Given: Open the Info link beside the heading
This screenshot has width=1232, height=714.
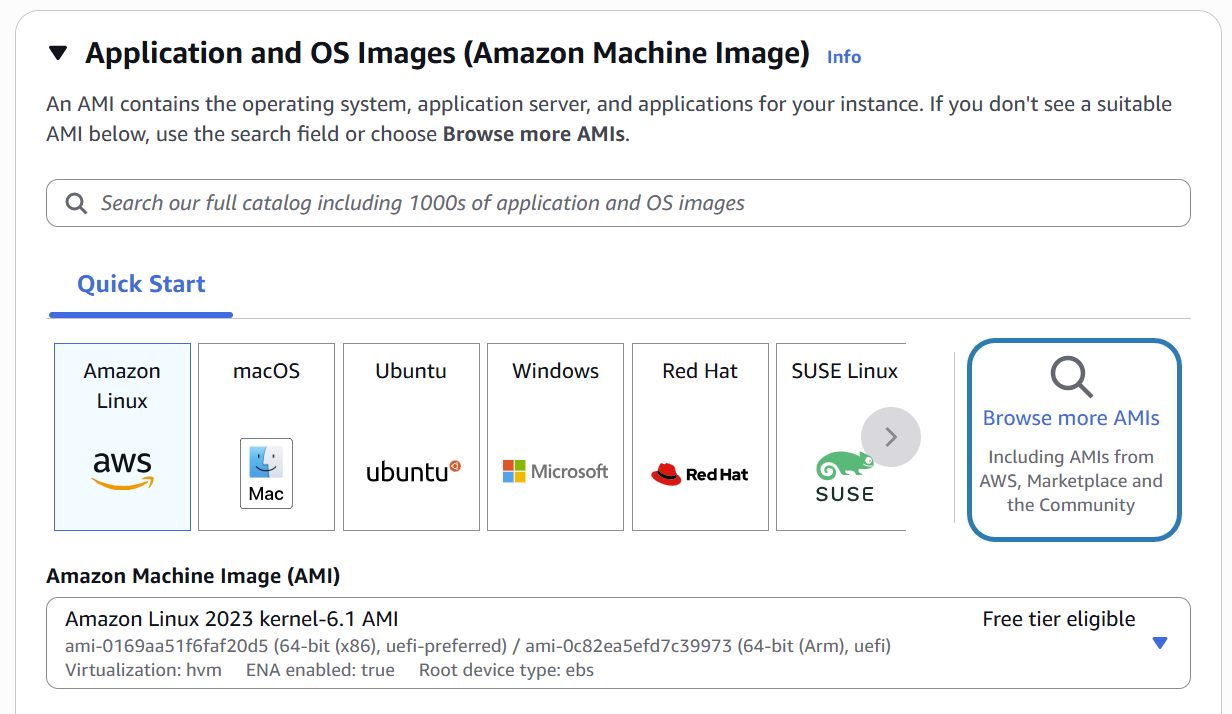Looking at the screenshot, I should pos(843,57).
